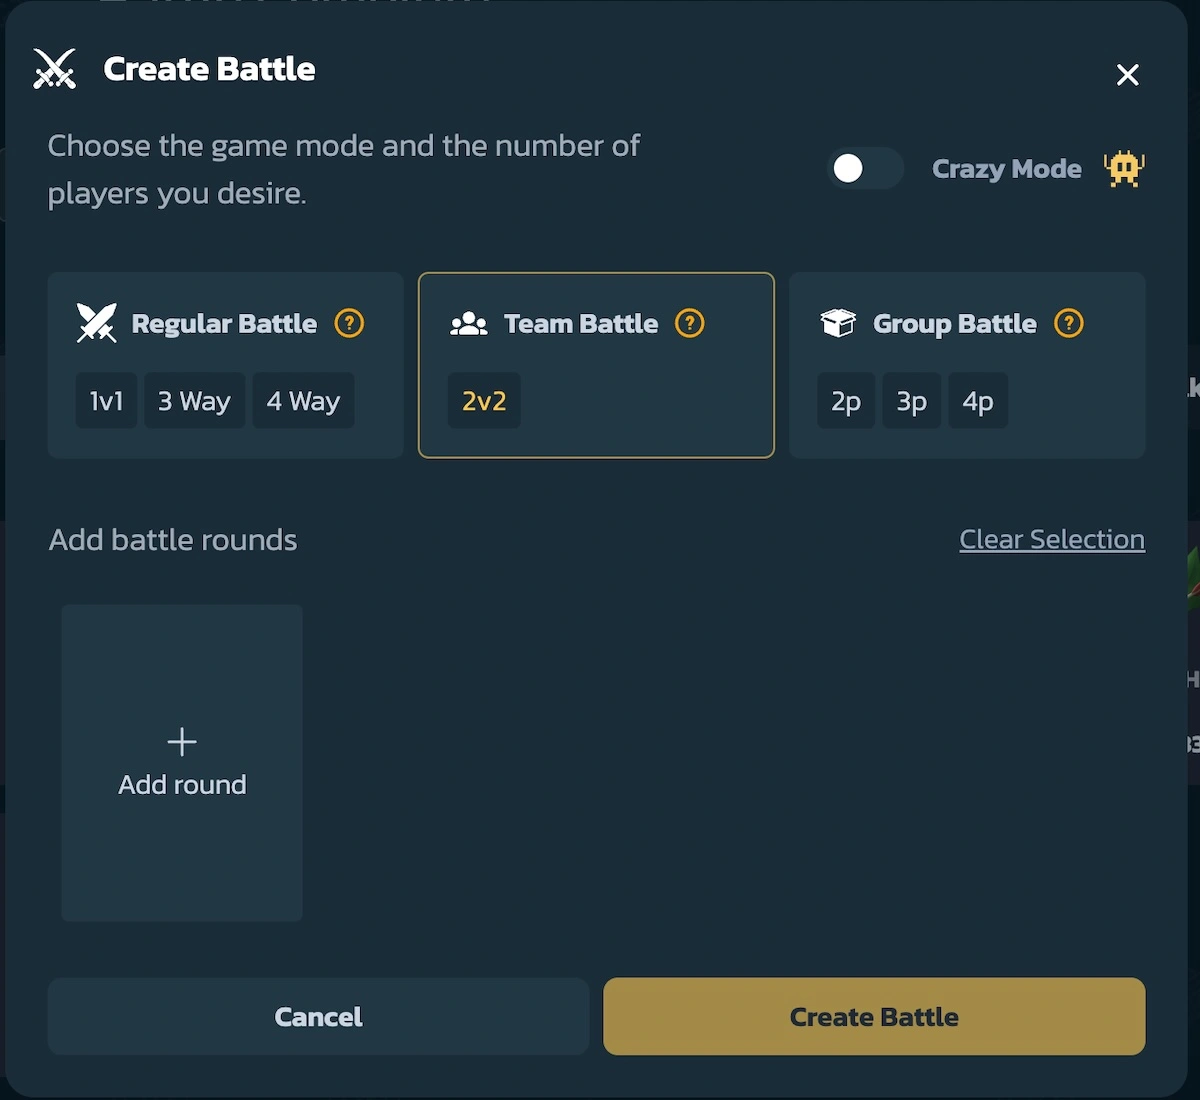Screen dimensions: 1200x1100
Task: Select the Regular Battle swords icon
Action: tap(95, 322)
